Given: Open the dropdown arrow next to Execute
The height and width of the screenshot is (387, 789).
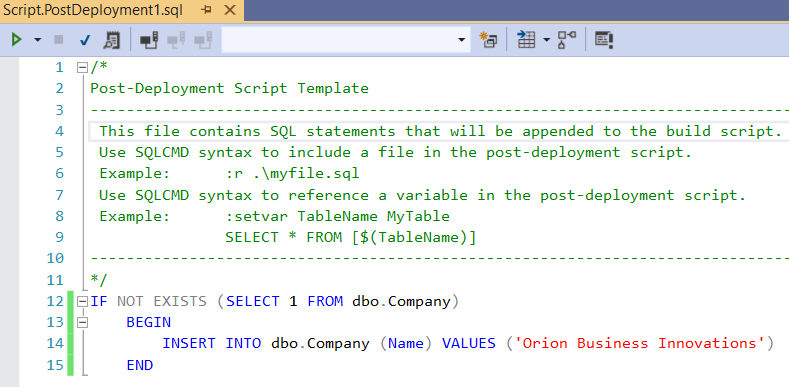Looking at the screenshot, I should point(38,40).
